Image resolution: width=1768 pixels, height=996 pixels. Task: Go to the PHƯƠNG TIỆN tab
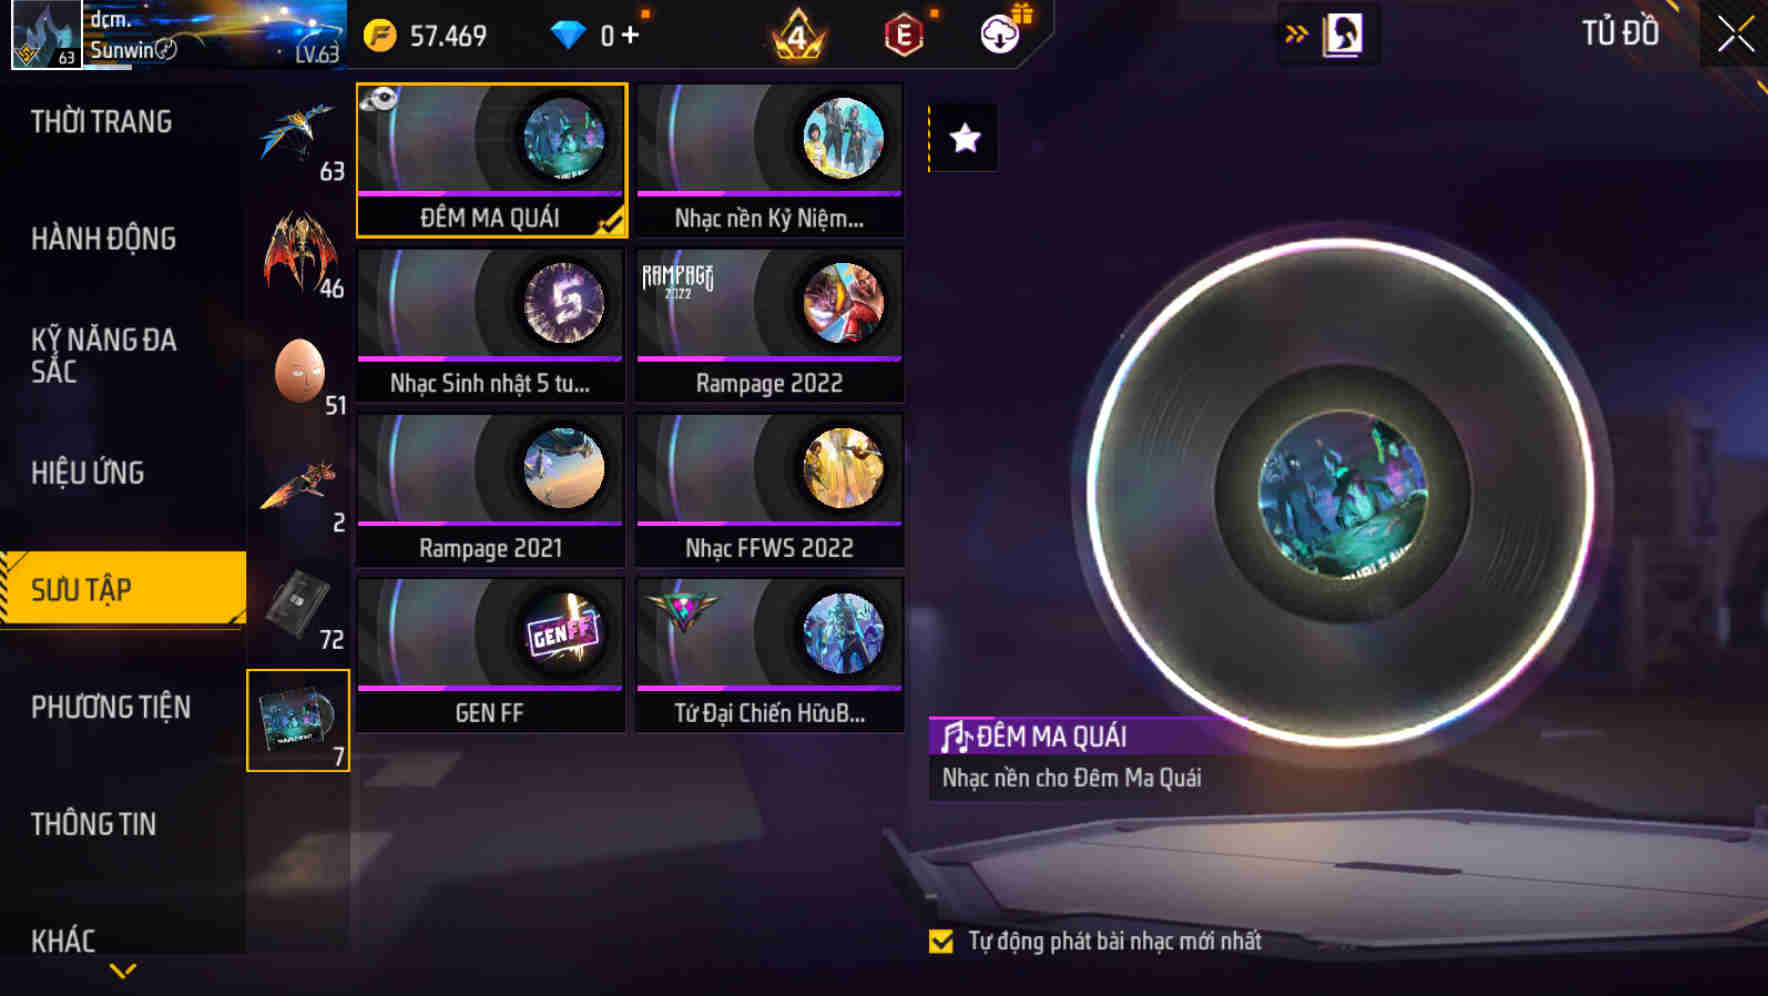coord(111,707)
